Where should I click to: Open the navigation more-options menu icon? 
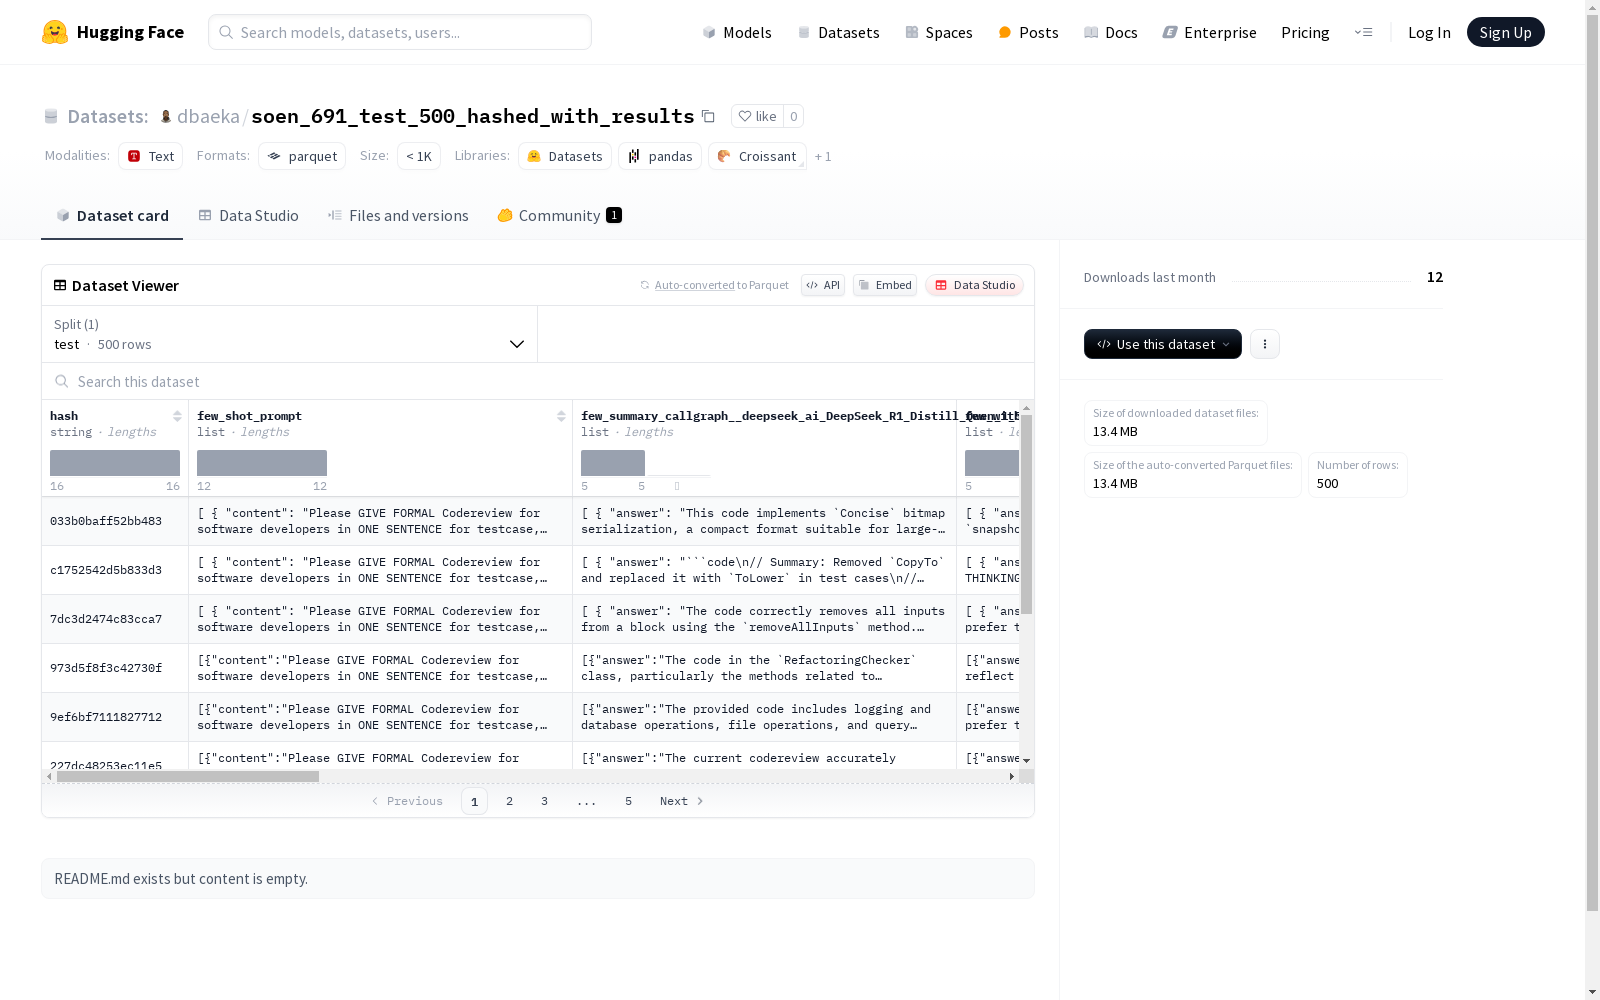pos(1363,32)
